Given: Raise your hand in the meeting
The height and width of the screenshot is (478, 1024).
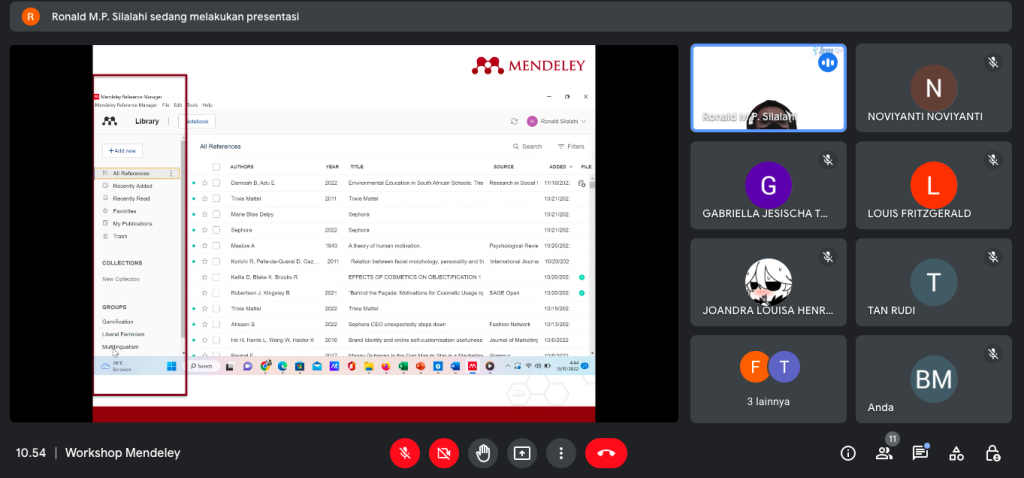Looking at the screenshot, I should click(x=483, y=453).
